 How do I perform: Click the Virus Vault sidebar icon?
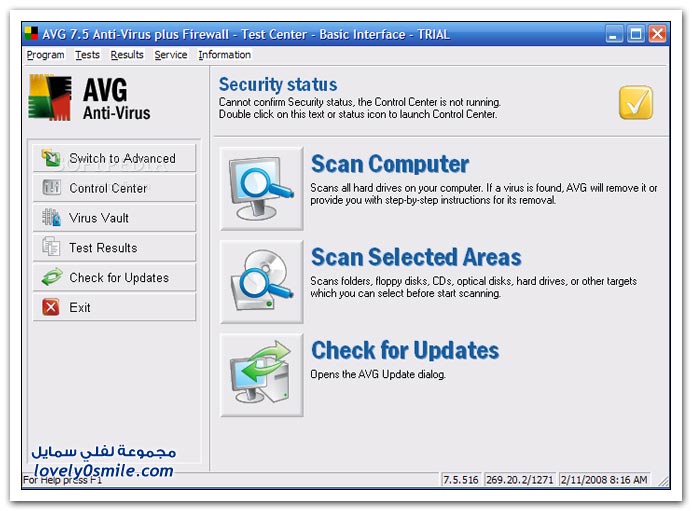51,218
